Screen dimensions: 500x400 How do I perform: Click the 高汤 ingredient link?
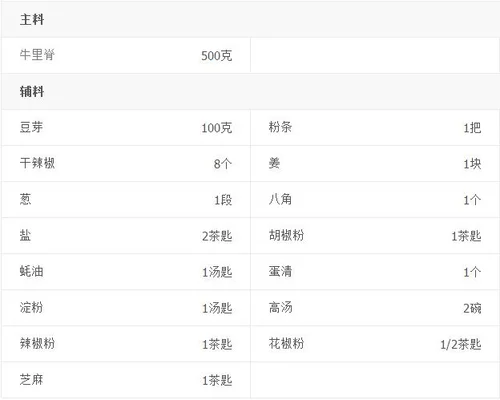pyautogui.click(x=280, y=307)
